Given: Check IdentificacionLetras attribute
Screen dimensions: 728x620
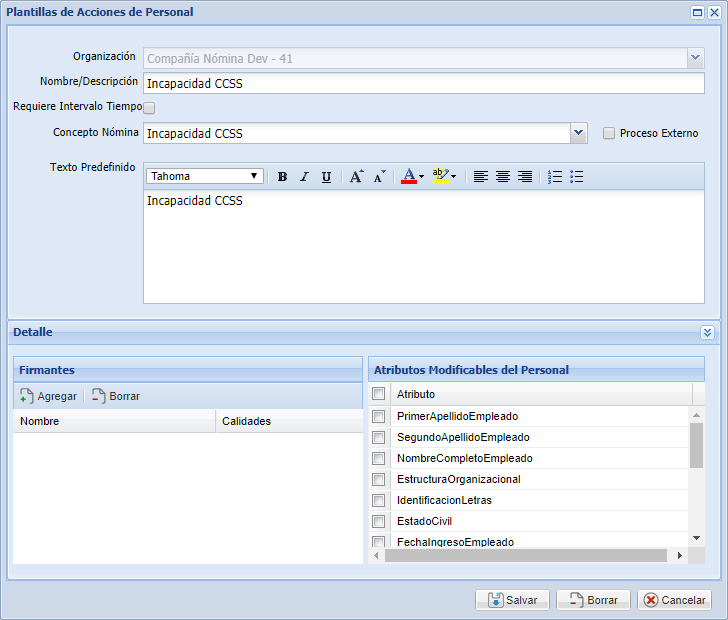Looking at the screenshot, I should pyautogui.click(x=378, y=500).
